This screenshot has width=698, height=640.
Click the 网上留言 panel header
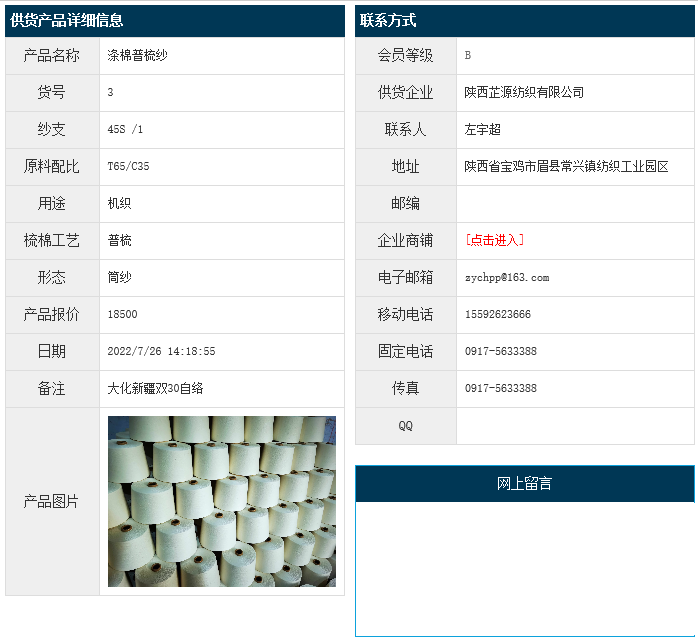click(x=524, y=484)
